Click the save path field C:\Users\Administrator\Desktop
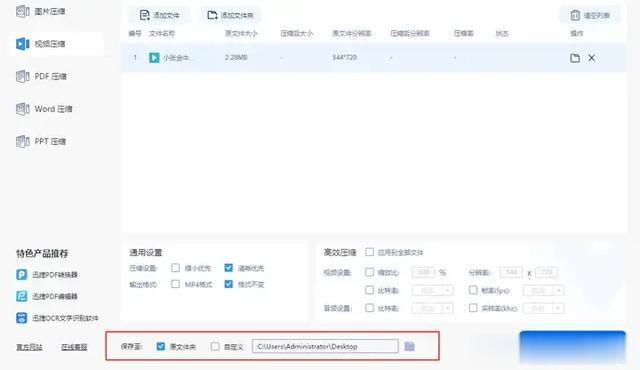The width and height of the screenshot is (640, 370). [325, 346]
